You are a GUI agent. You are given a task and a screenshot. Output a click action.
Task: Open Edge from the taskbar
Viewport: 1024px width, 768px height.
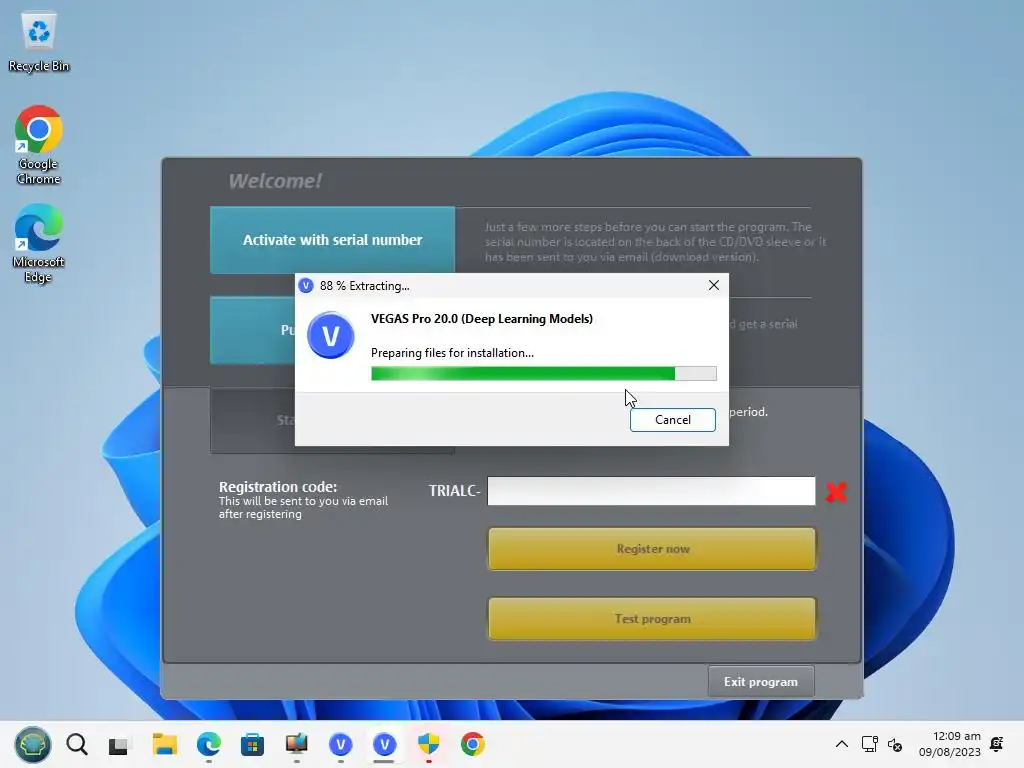pos(208,744)
